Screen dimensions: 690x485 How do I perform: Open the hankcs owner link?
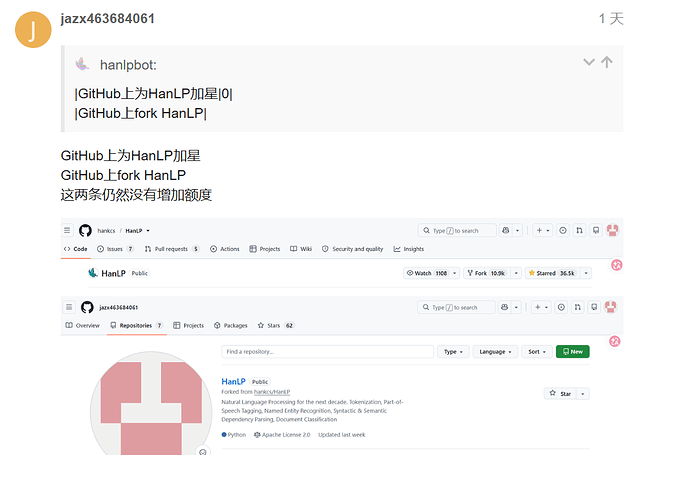106,231
